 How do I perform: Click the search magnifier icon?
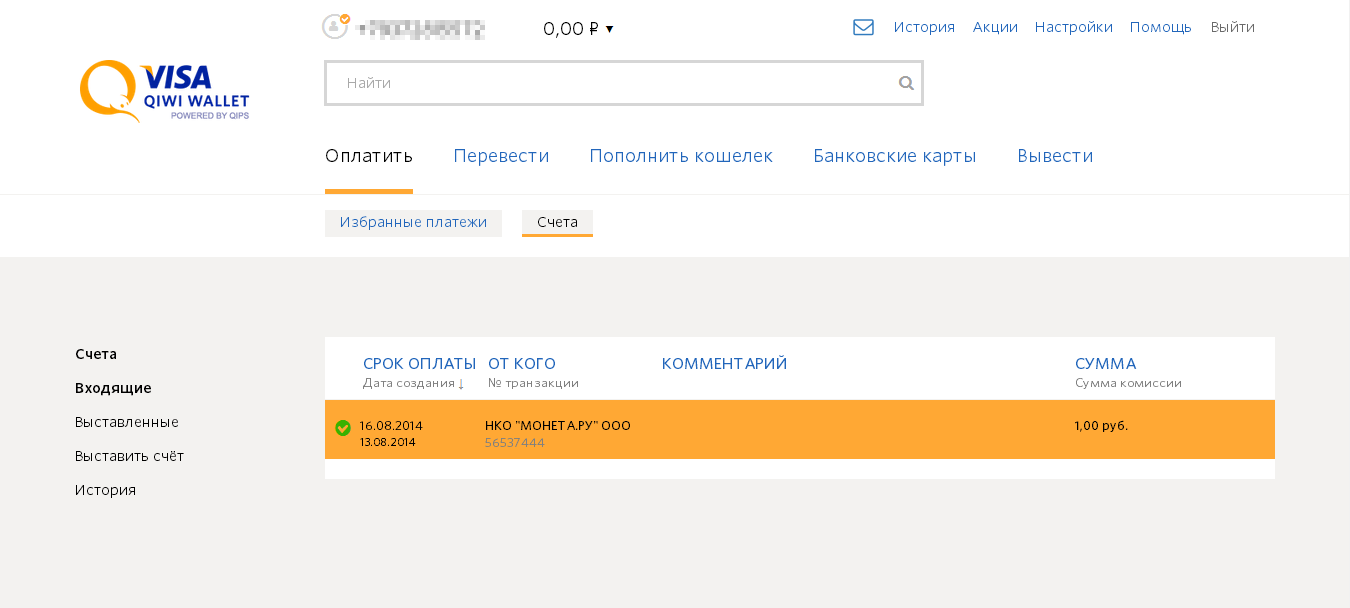click(906, 83)
